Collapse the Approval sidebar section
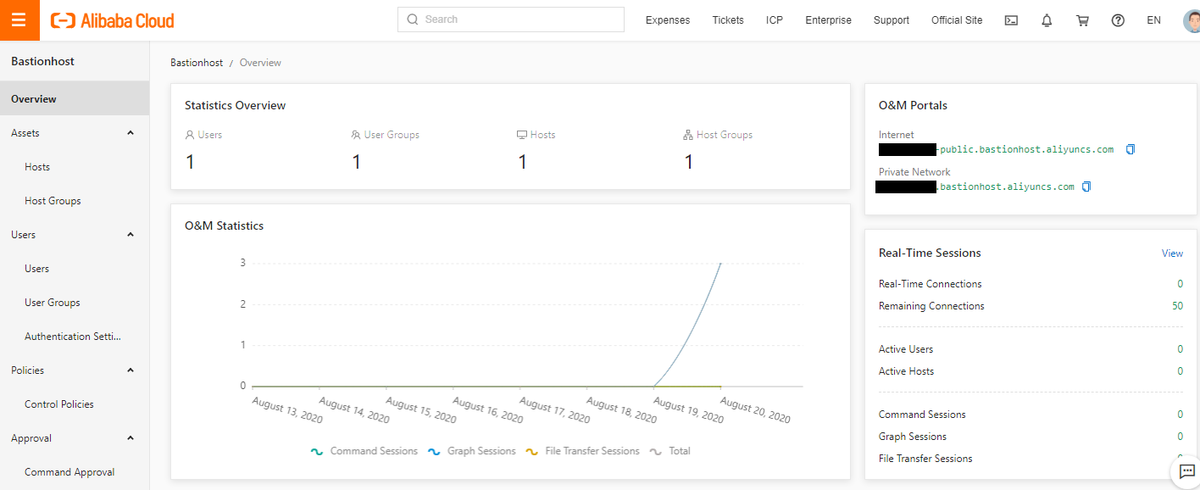1200x490 pixels. click(130, 438)
